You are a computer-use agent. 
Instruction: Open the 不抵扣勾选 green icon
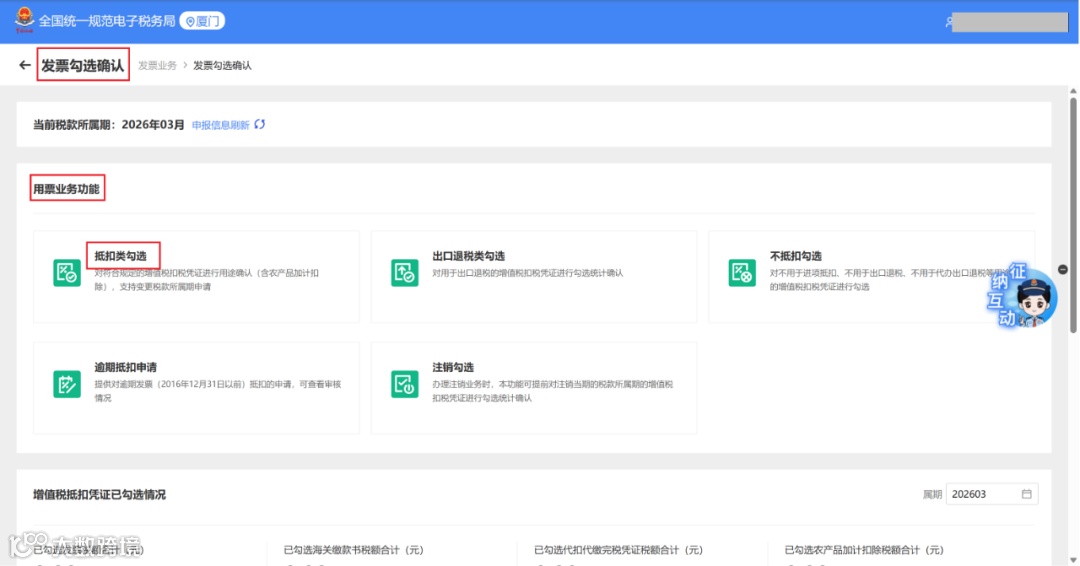coord(742,273)
